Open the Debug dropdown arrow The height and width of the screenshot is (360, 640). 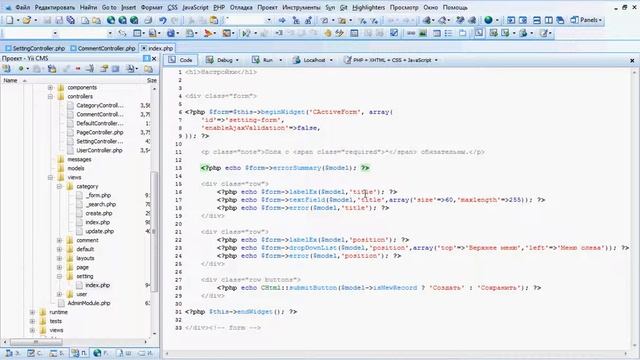[237, 60]
